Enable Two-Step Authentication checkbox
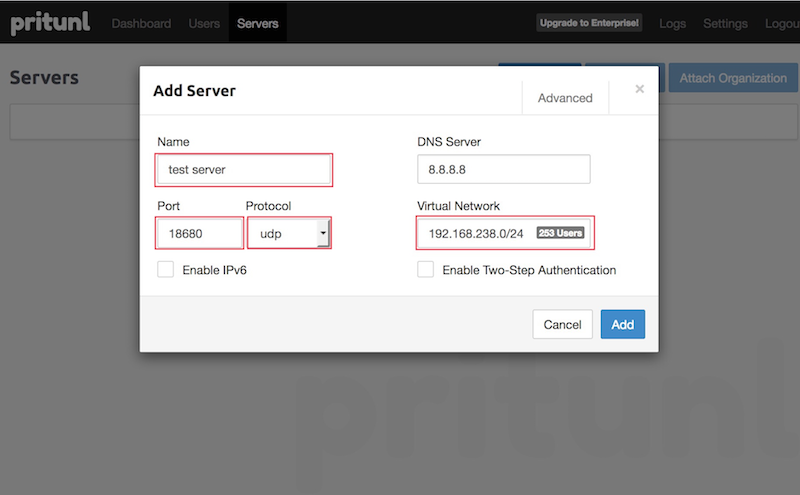Image resolution: width=800 pixels, height=495 pixels. pos(426,270)
